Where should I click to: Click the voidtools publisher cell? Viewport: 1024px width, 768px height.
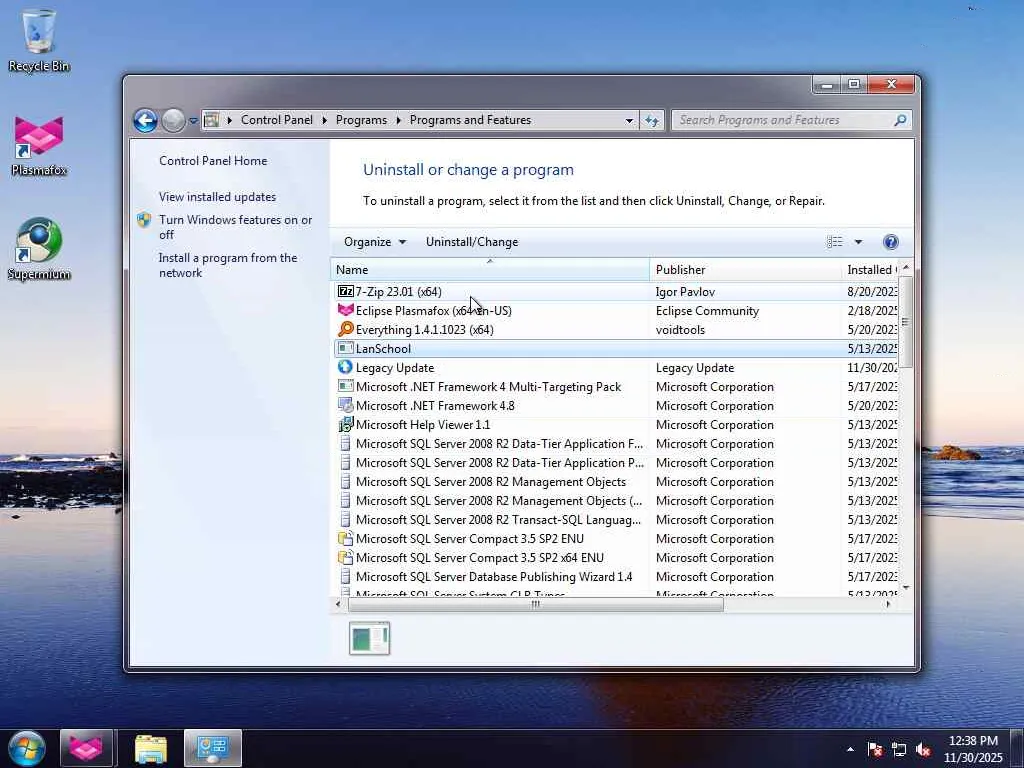680,329
